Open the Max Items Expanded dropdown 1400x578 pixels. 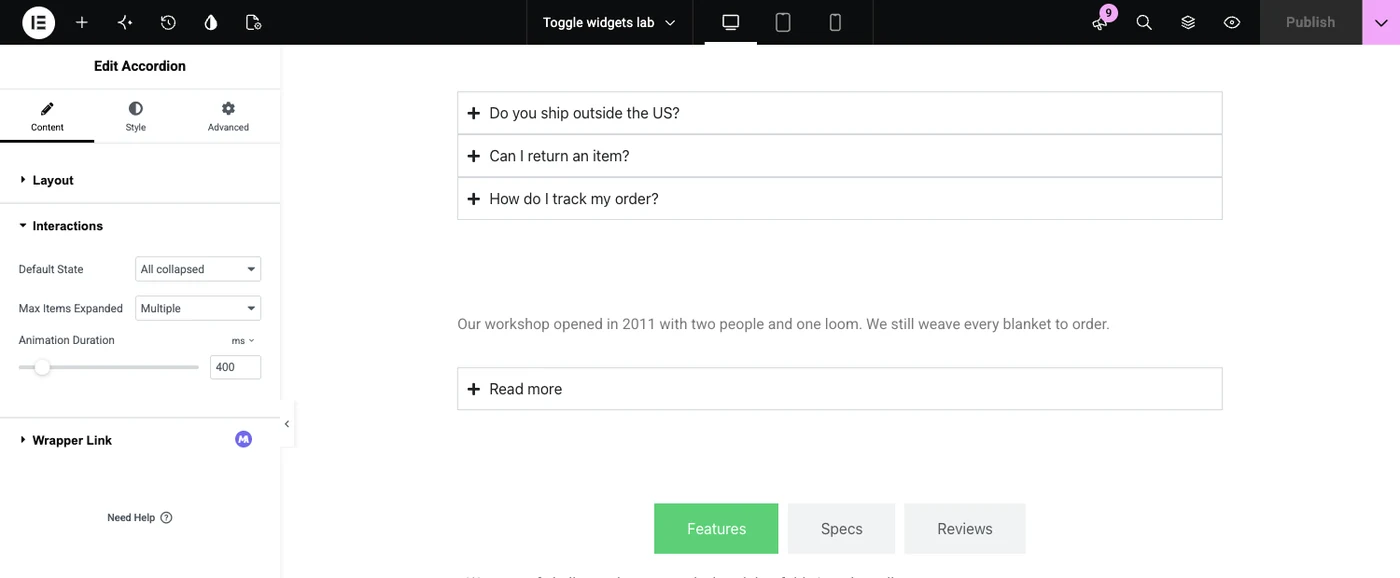click(x=198, y=308)
